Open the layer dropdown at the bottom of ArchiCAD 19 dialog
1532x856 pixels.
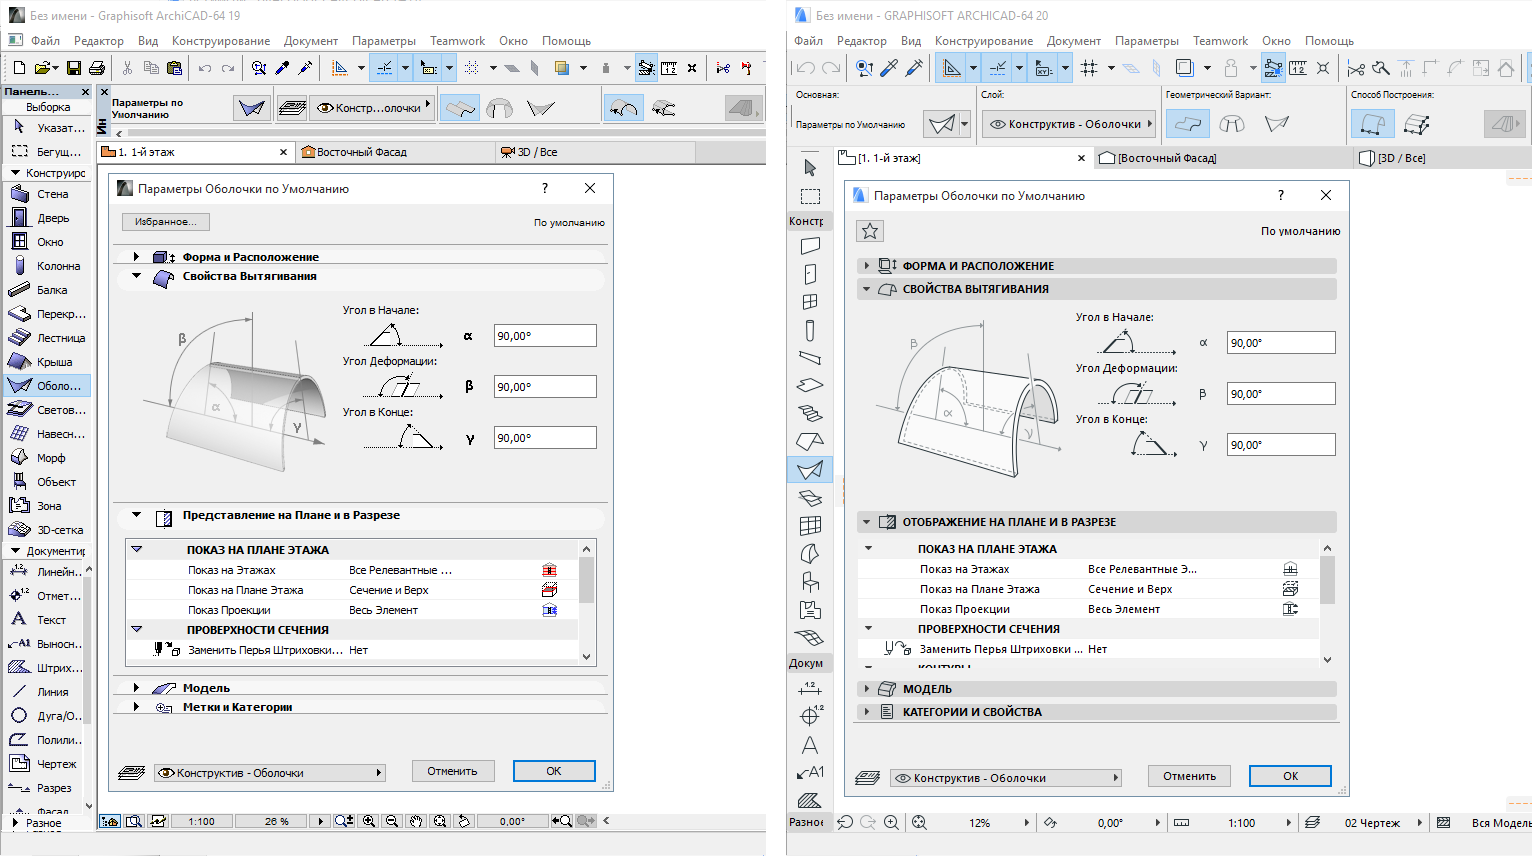pos(270,773)
